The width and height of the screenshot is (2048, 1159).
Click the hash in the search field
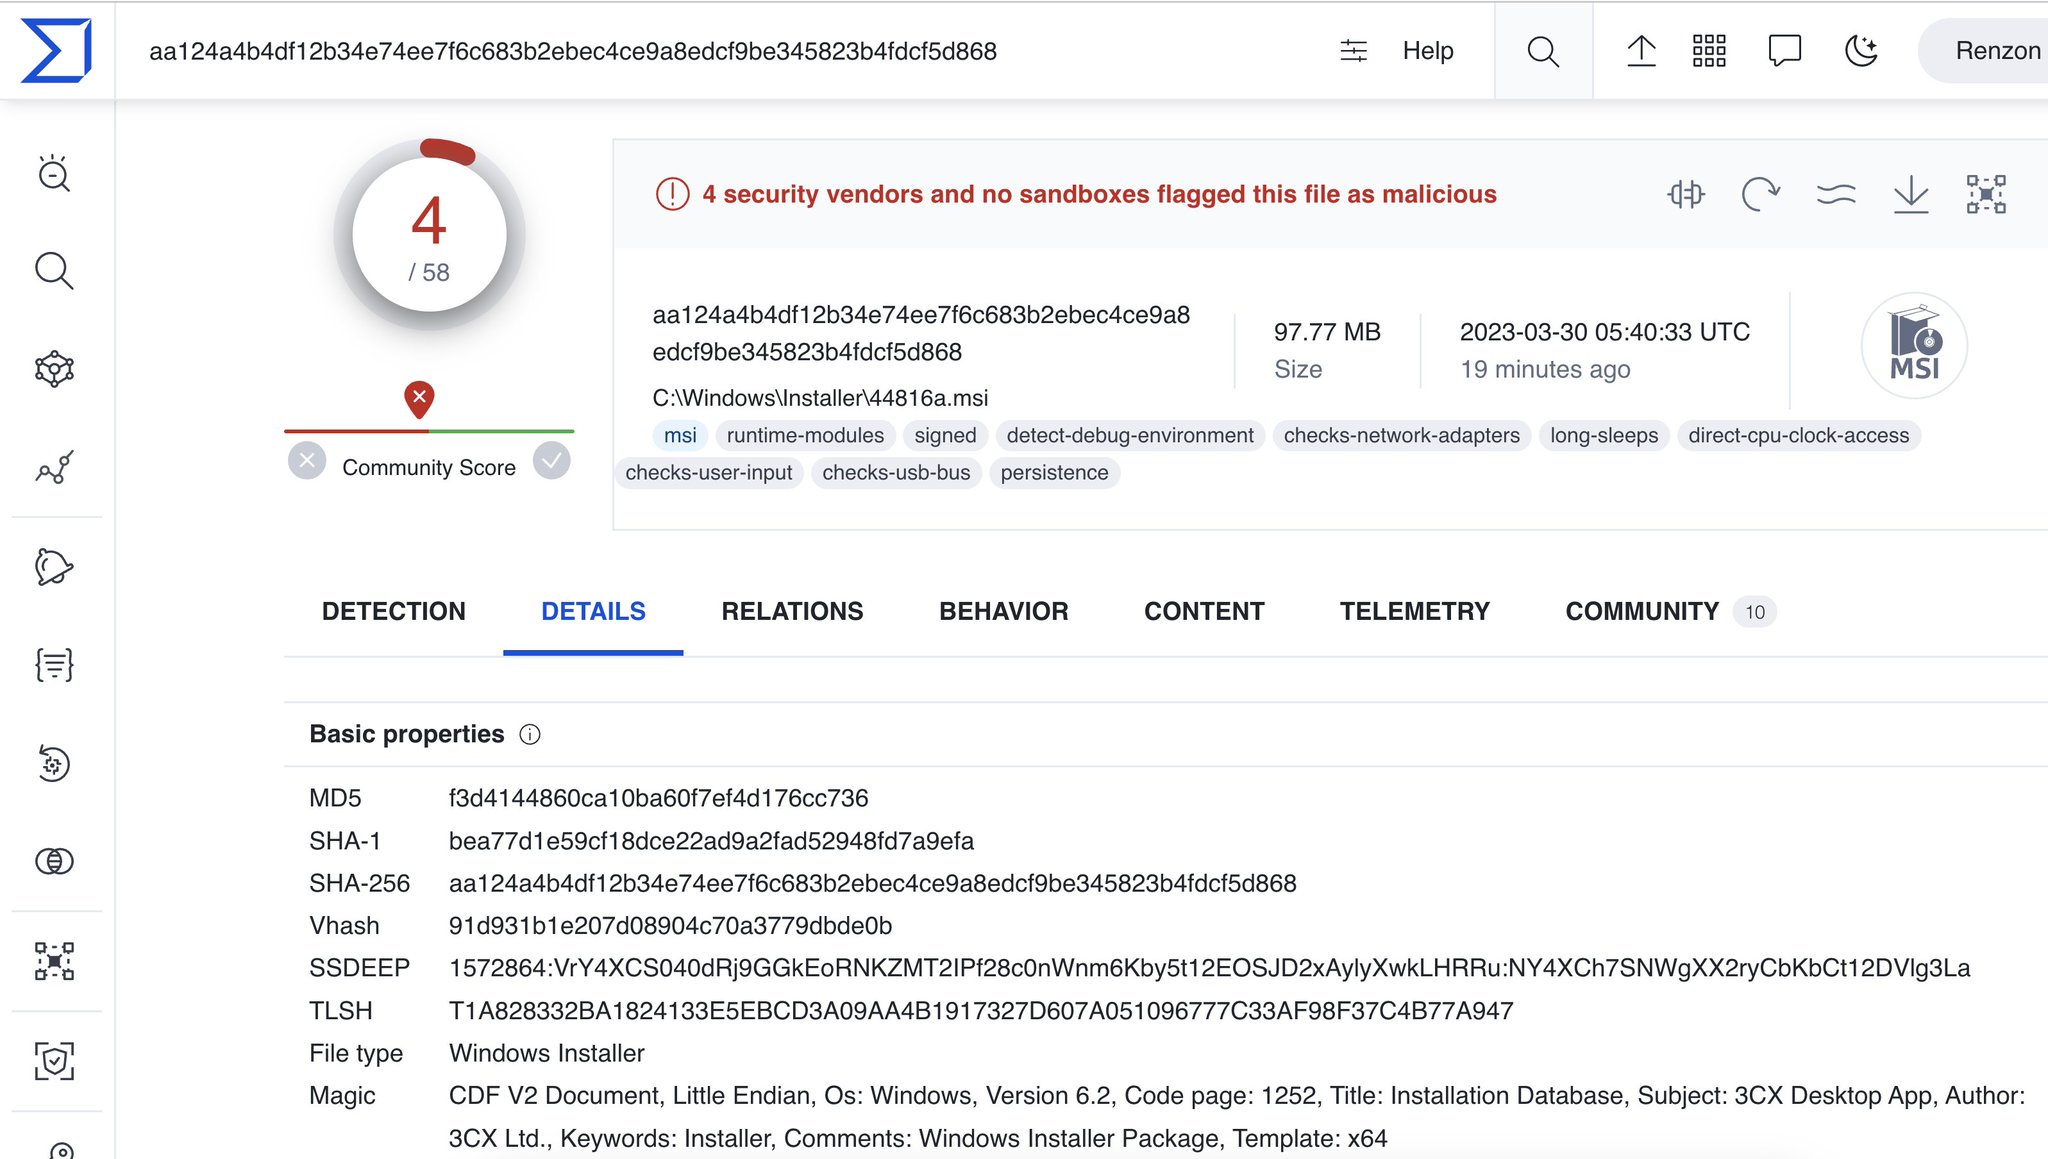point(573,51)
